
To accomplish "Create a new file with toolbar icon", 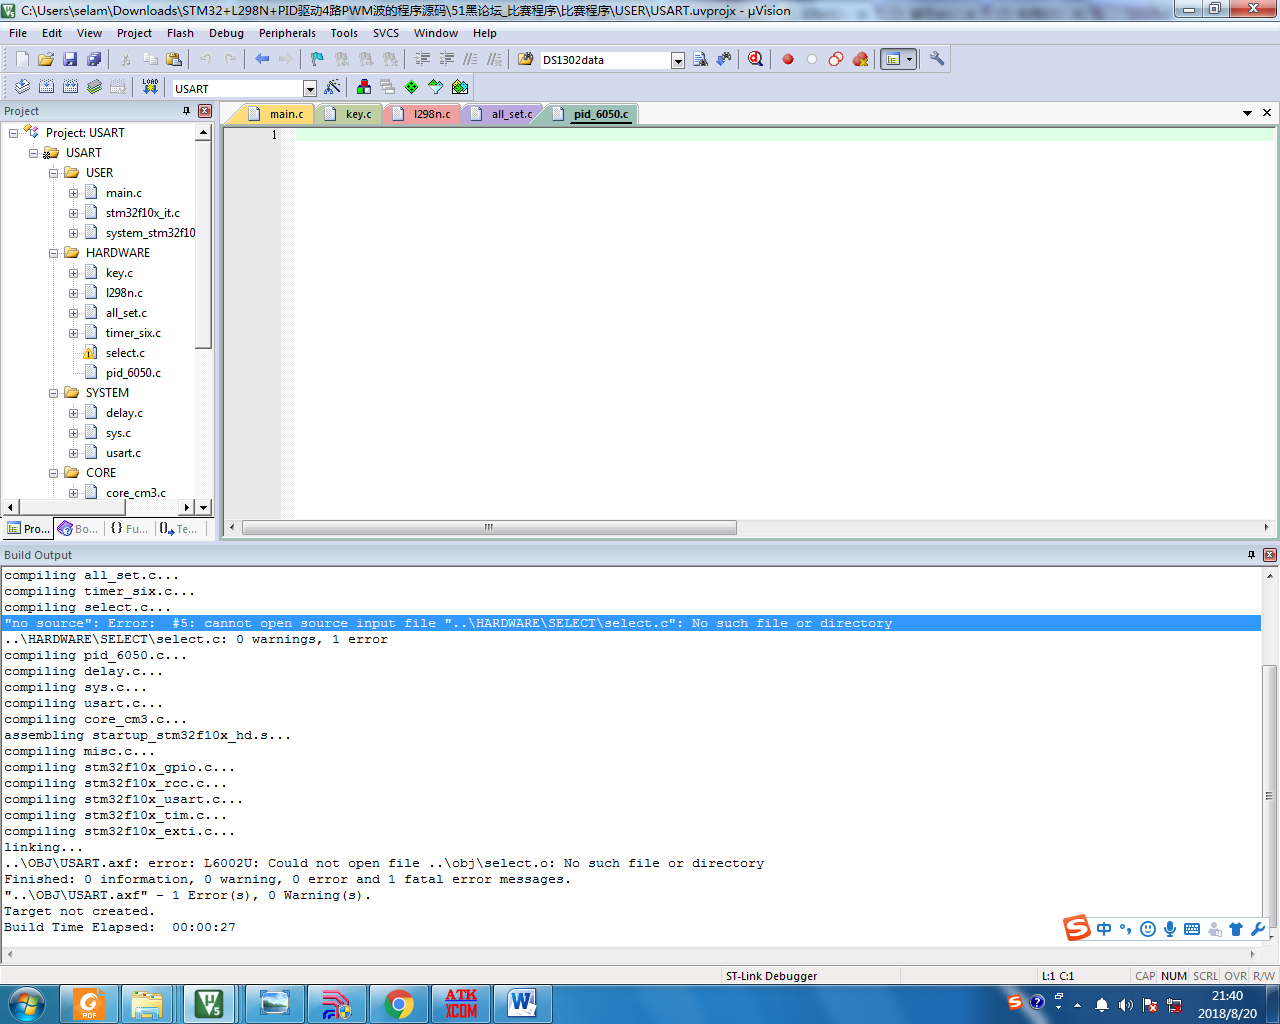I will pos(22,60).
